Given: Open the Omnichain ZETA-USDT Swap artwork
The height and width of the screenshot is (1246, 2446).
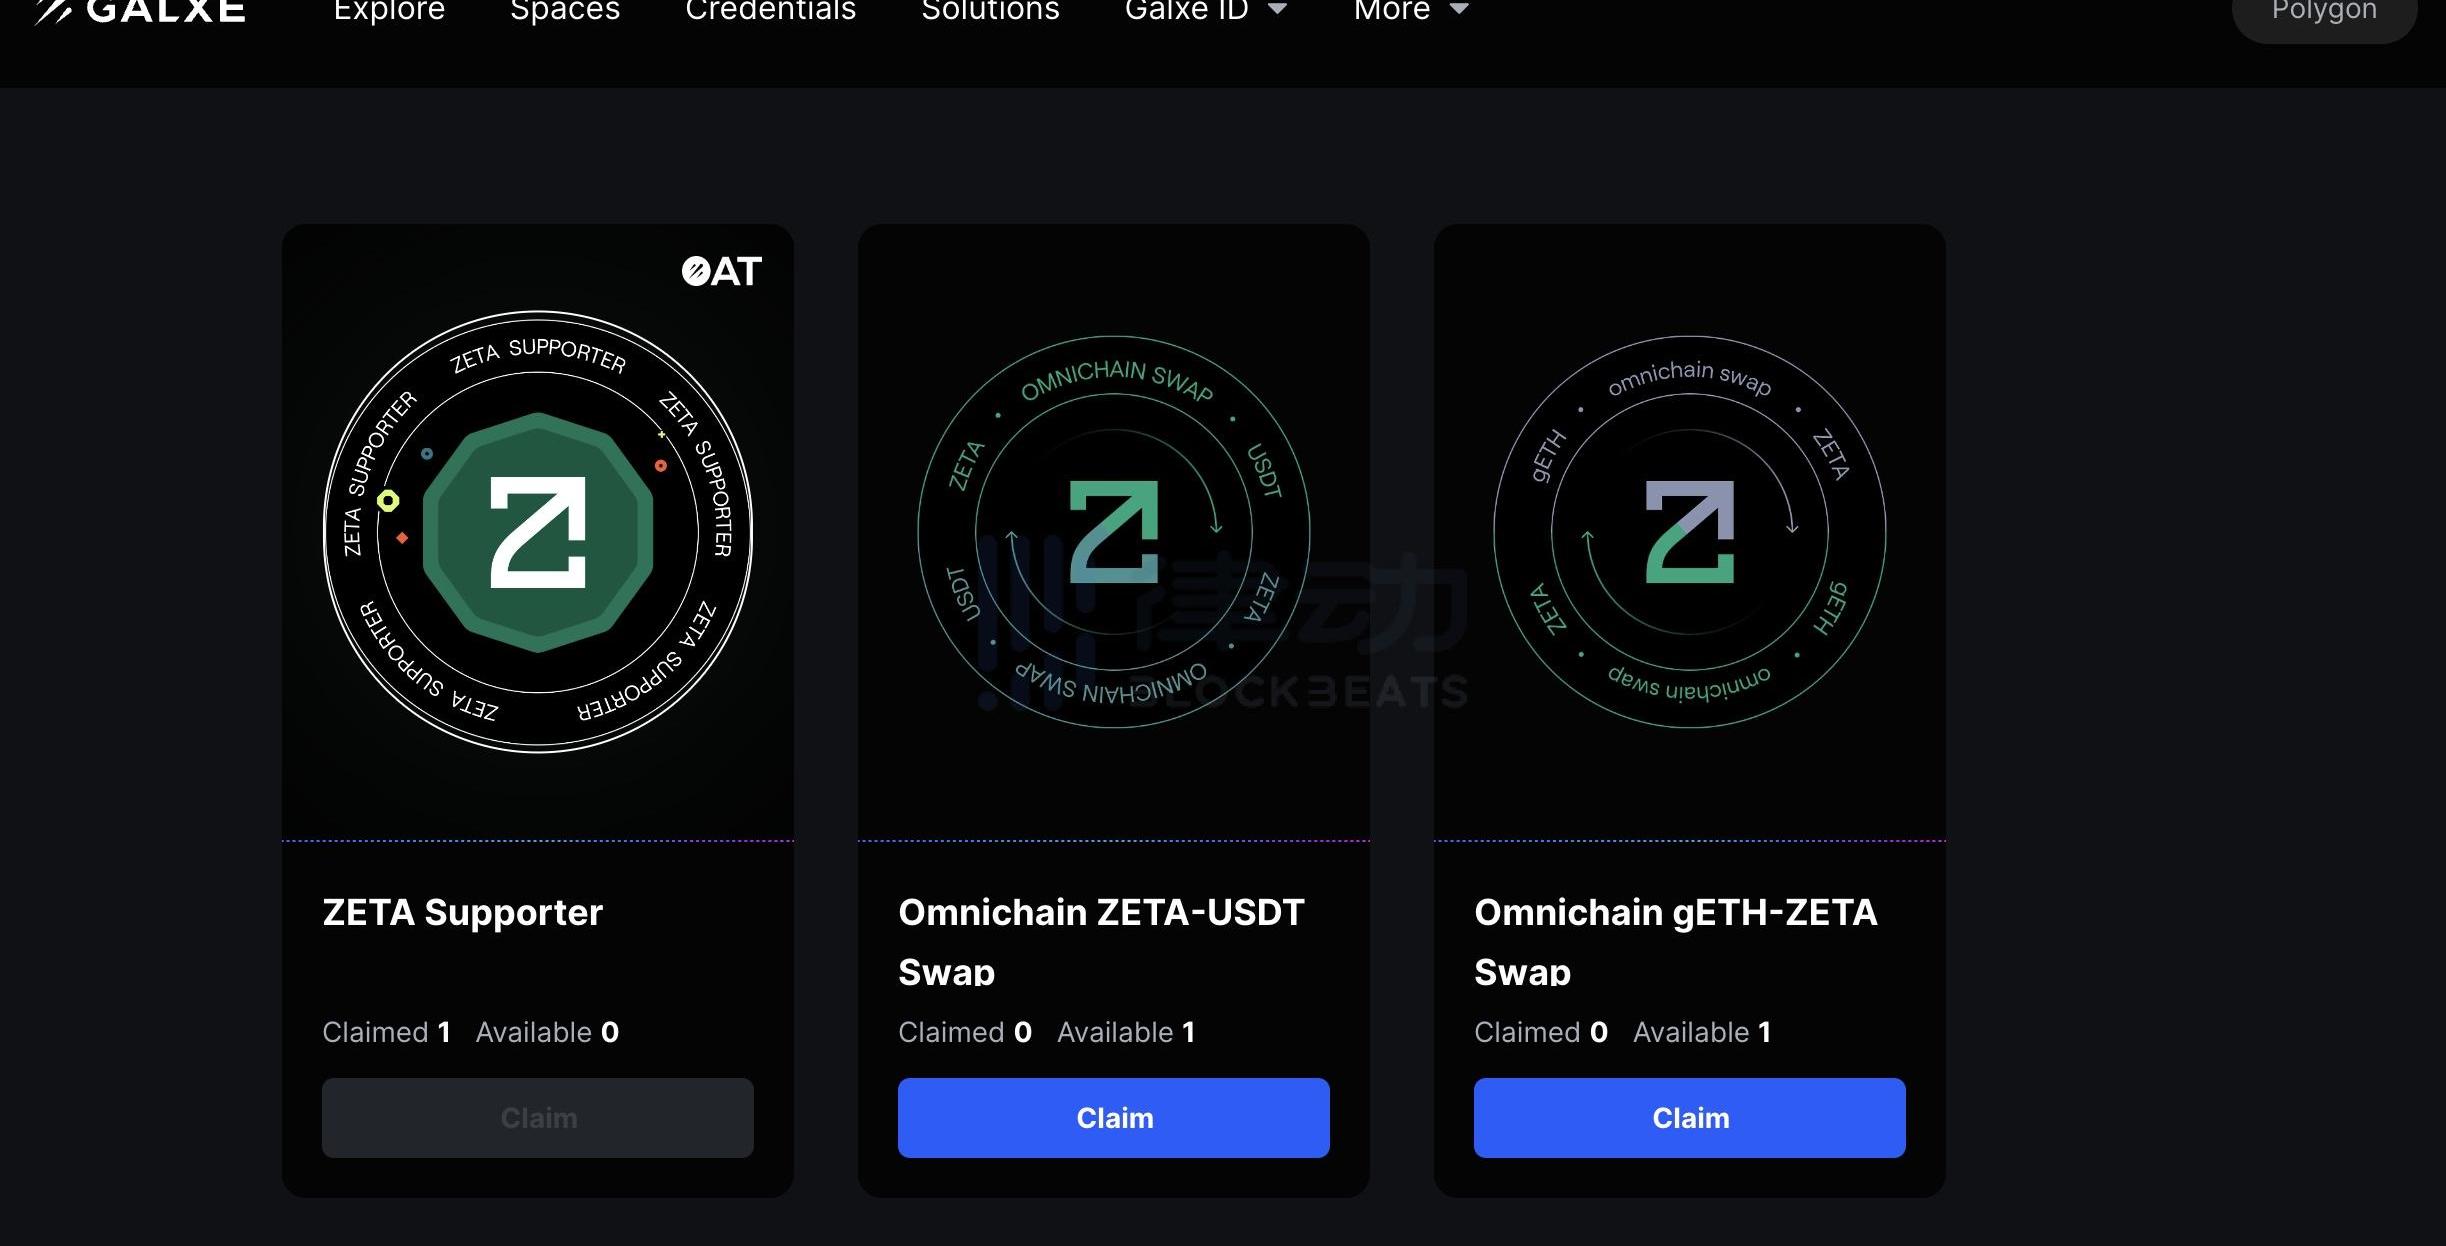Looking at the screenshot, I should [1114, 531].
